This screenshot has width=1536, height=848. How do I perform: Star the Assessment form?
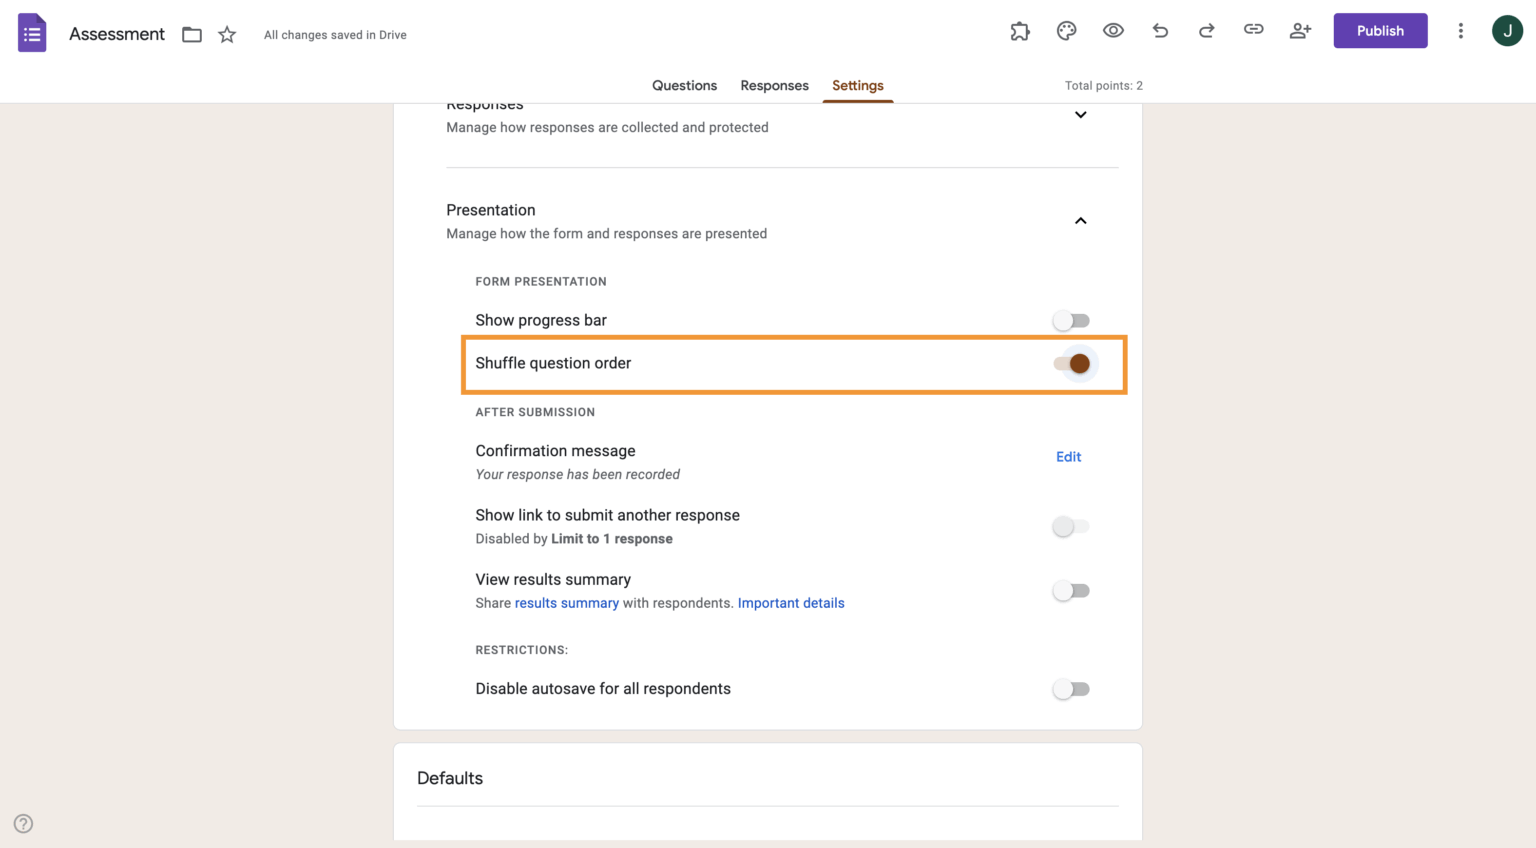tap(226, 33)
